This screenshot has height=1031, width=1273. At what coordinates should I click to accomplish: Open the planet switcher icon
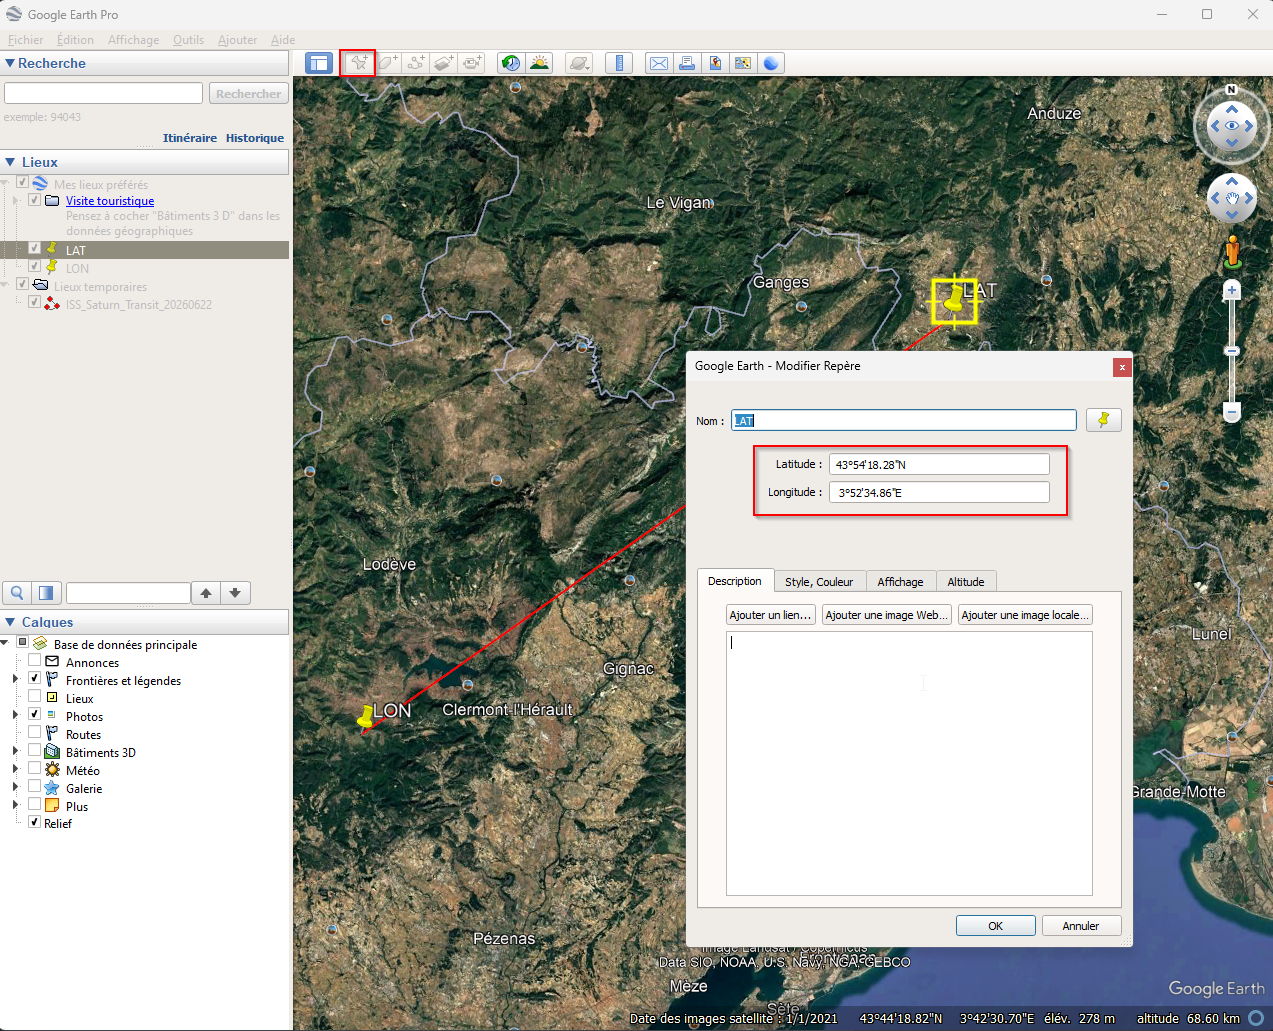pos(579,63)
